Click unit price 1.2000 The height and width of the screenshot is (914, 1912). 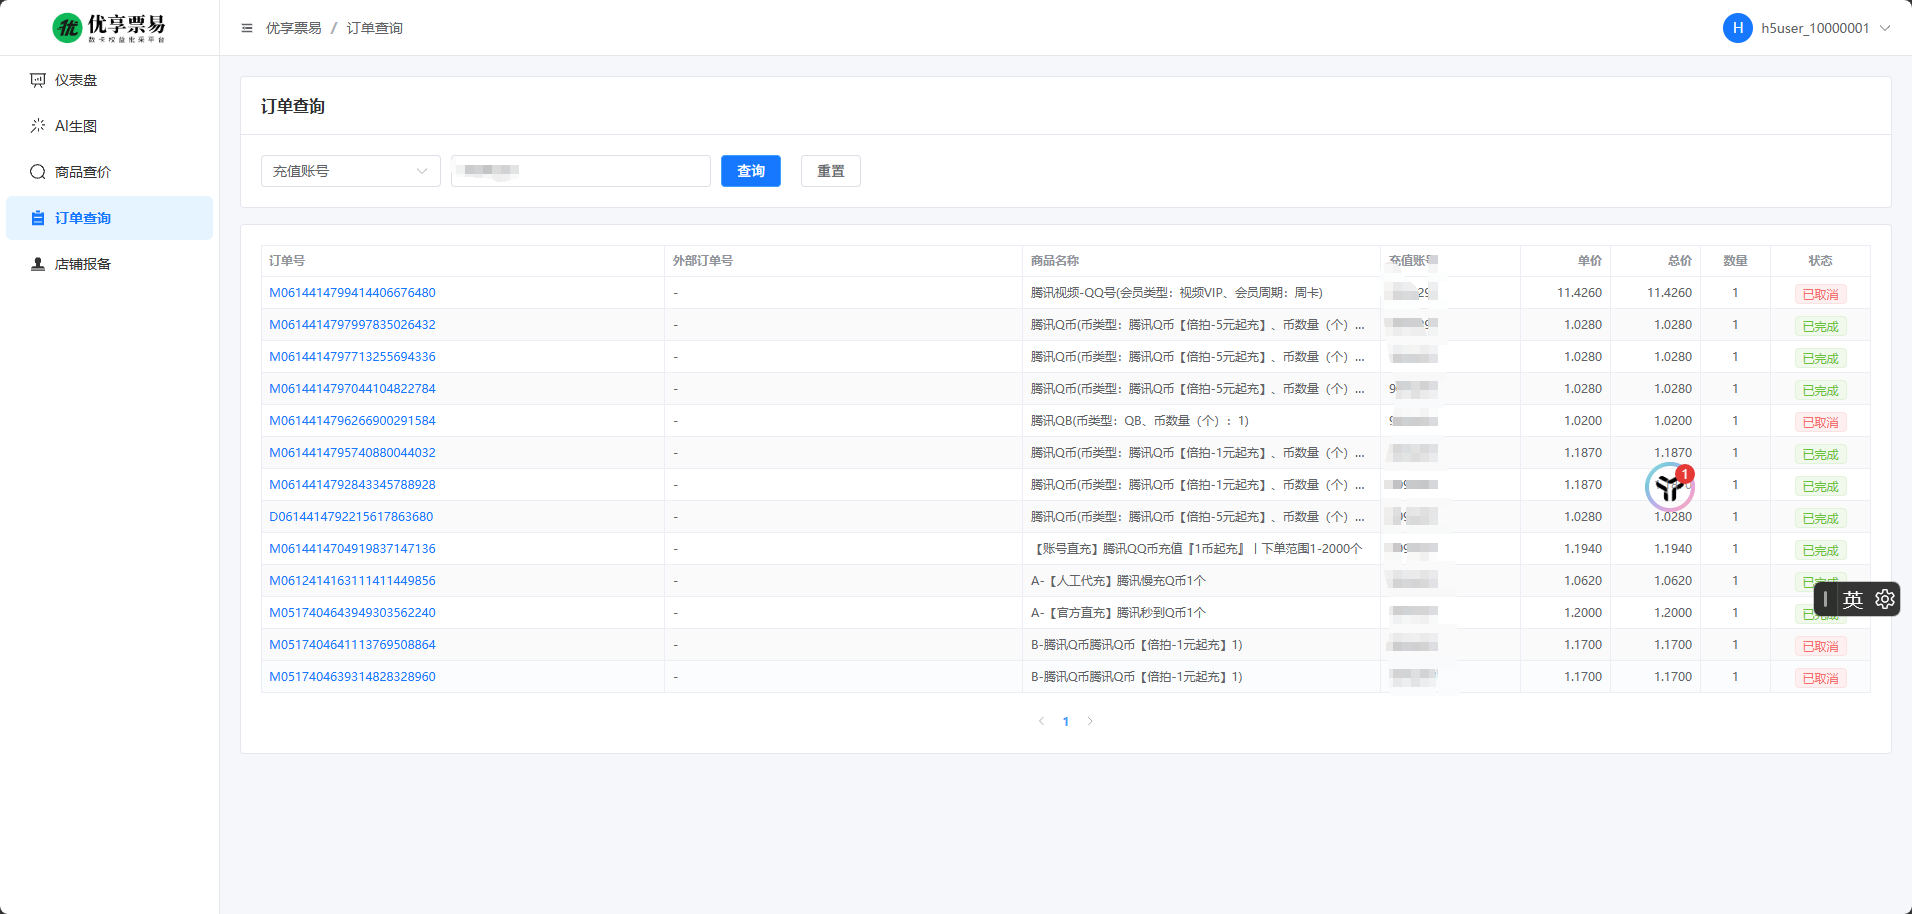pos(1583,613)
